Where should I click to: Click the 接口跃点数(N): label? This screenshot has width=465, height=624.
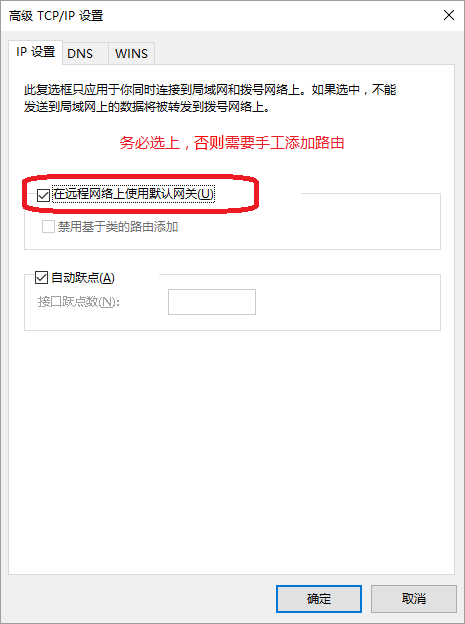click(x=79, y=302)
